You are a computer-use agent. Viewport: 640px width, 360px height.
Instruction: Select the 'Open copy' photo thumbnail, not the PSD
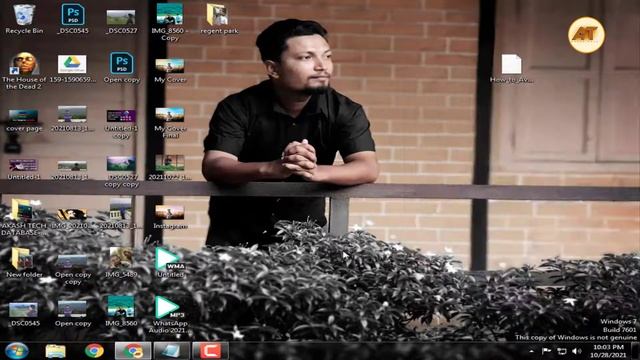click(x=73, y=313)
